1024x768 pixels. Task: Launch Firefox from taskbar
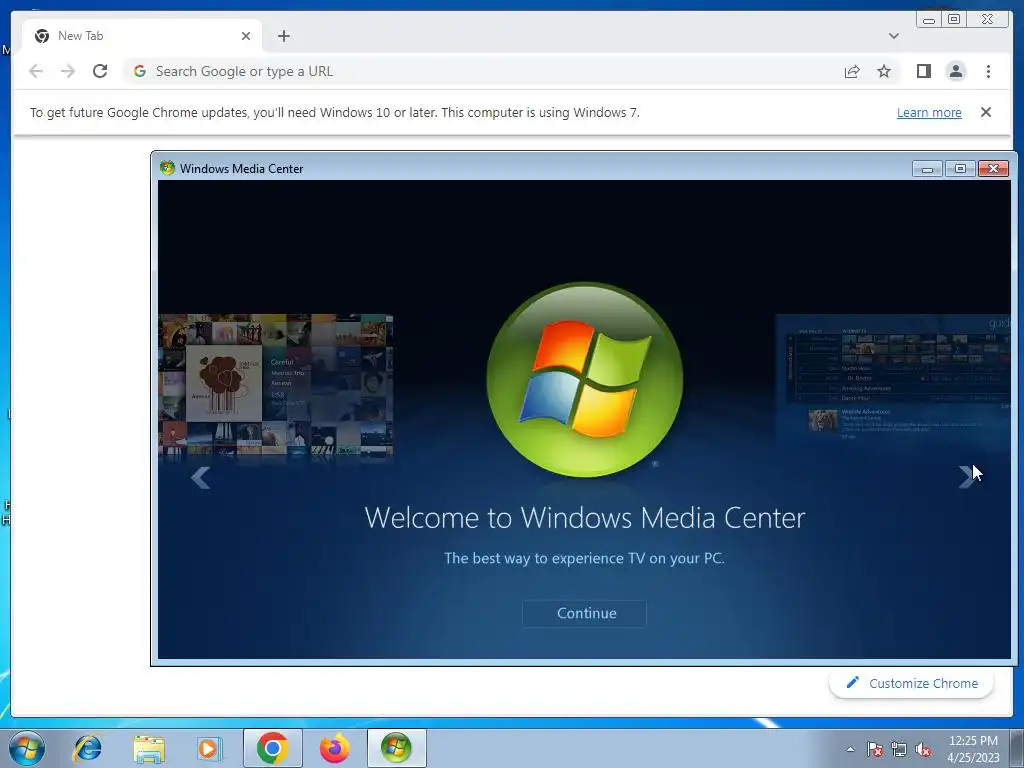pos(334,748)
